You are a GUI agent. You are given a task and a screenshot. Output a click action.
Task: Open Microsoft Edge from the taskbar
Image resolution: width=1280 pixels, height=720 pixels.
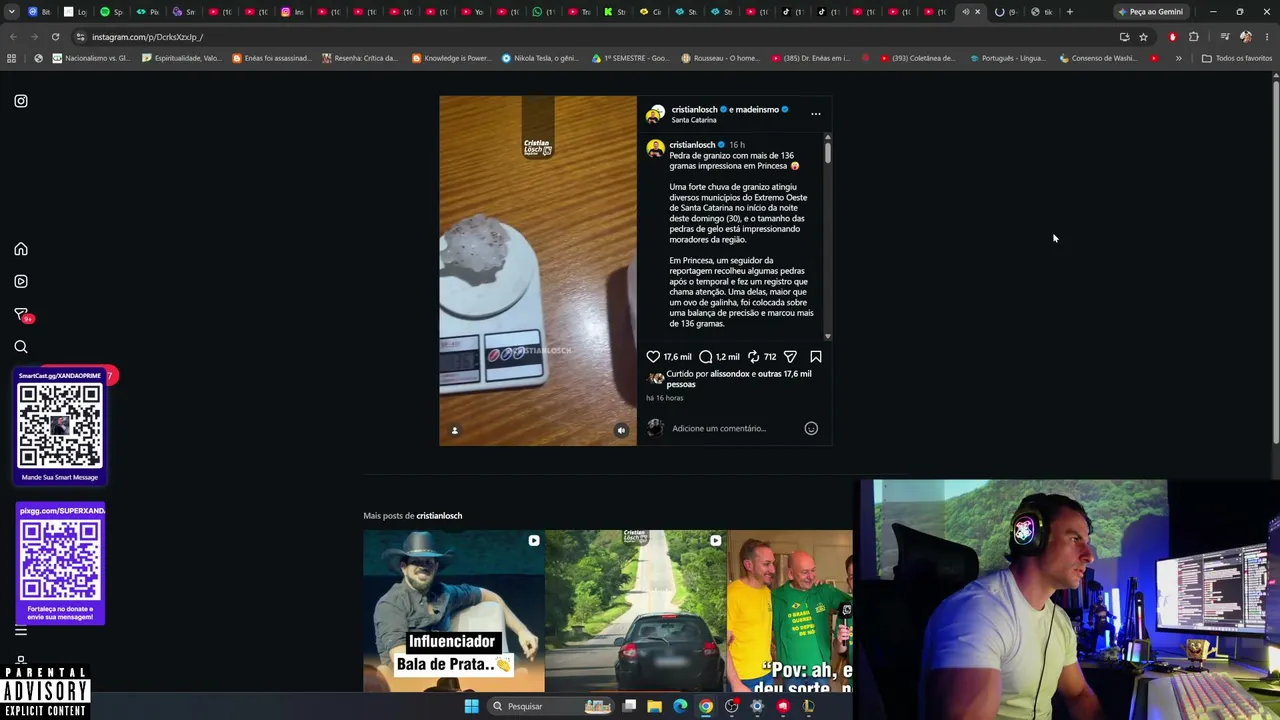(x=680, y=706)
